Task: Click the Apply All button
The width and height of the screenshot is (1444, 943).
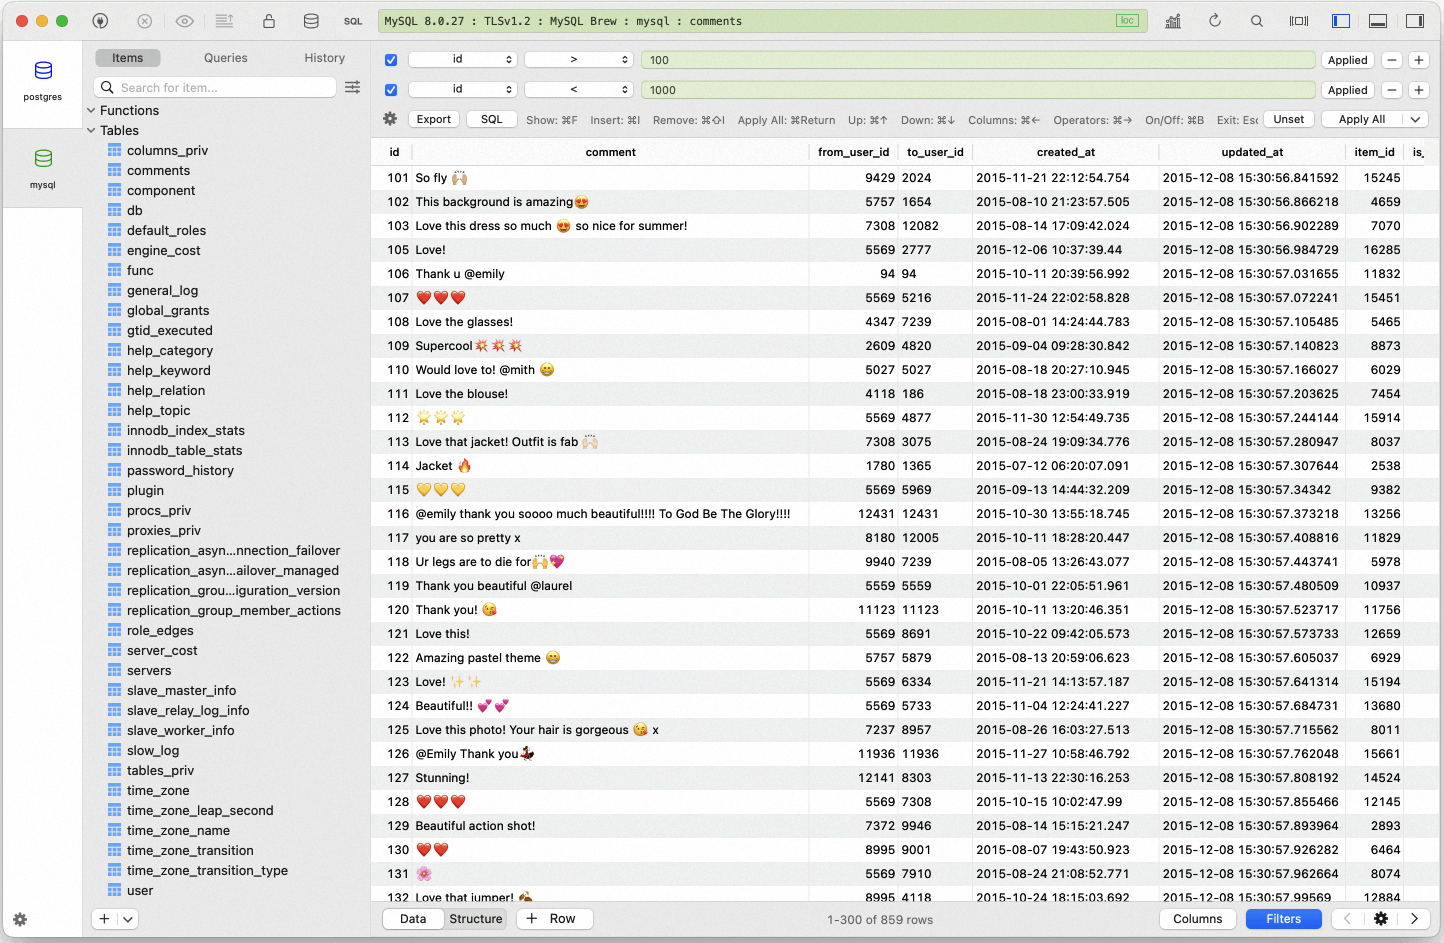Action: click(1362, 119)
